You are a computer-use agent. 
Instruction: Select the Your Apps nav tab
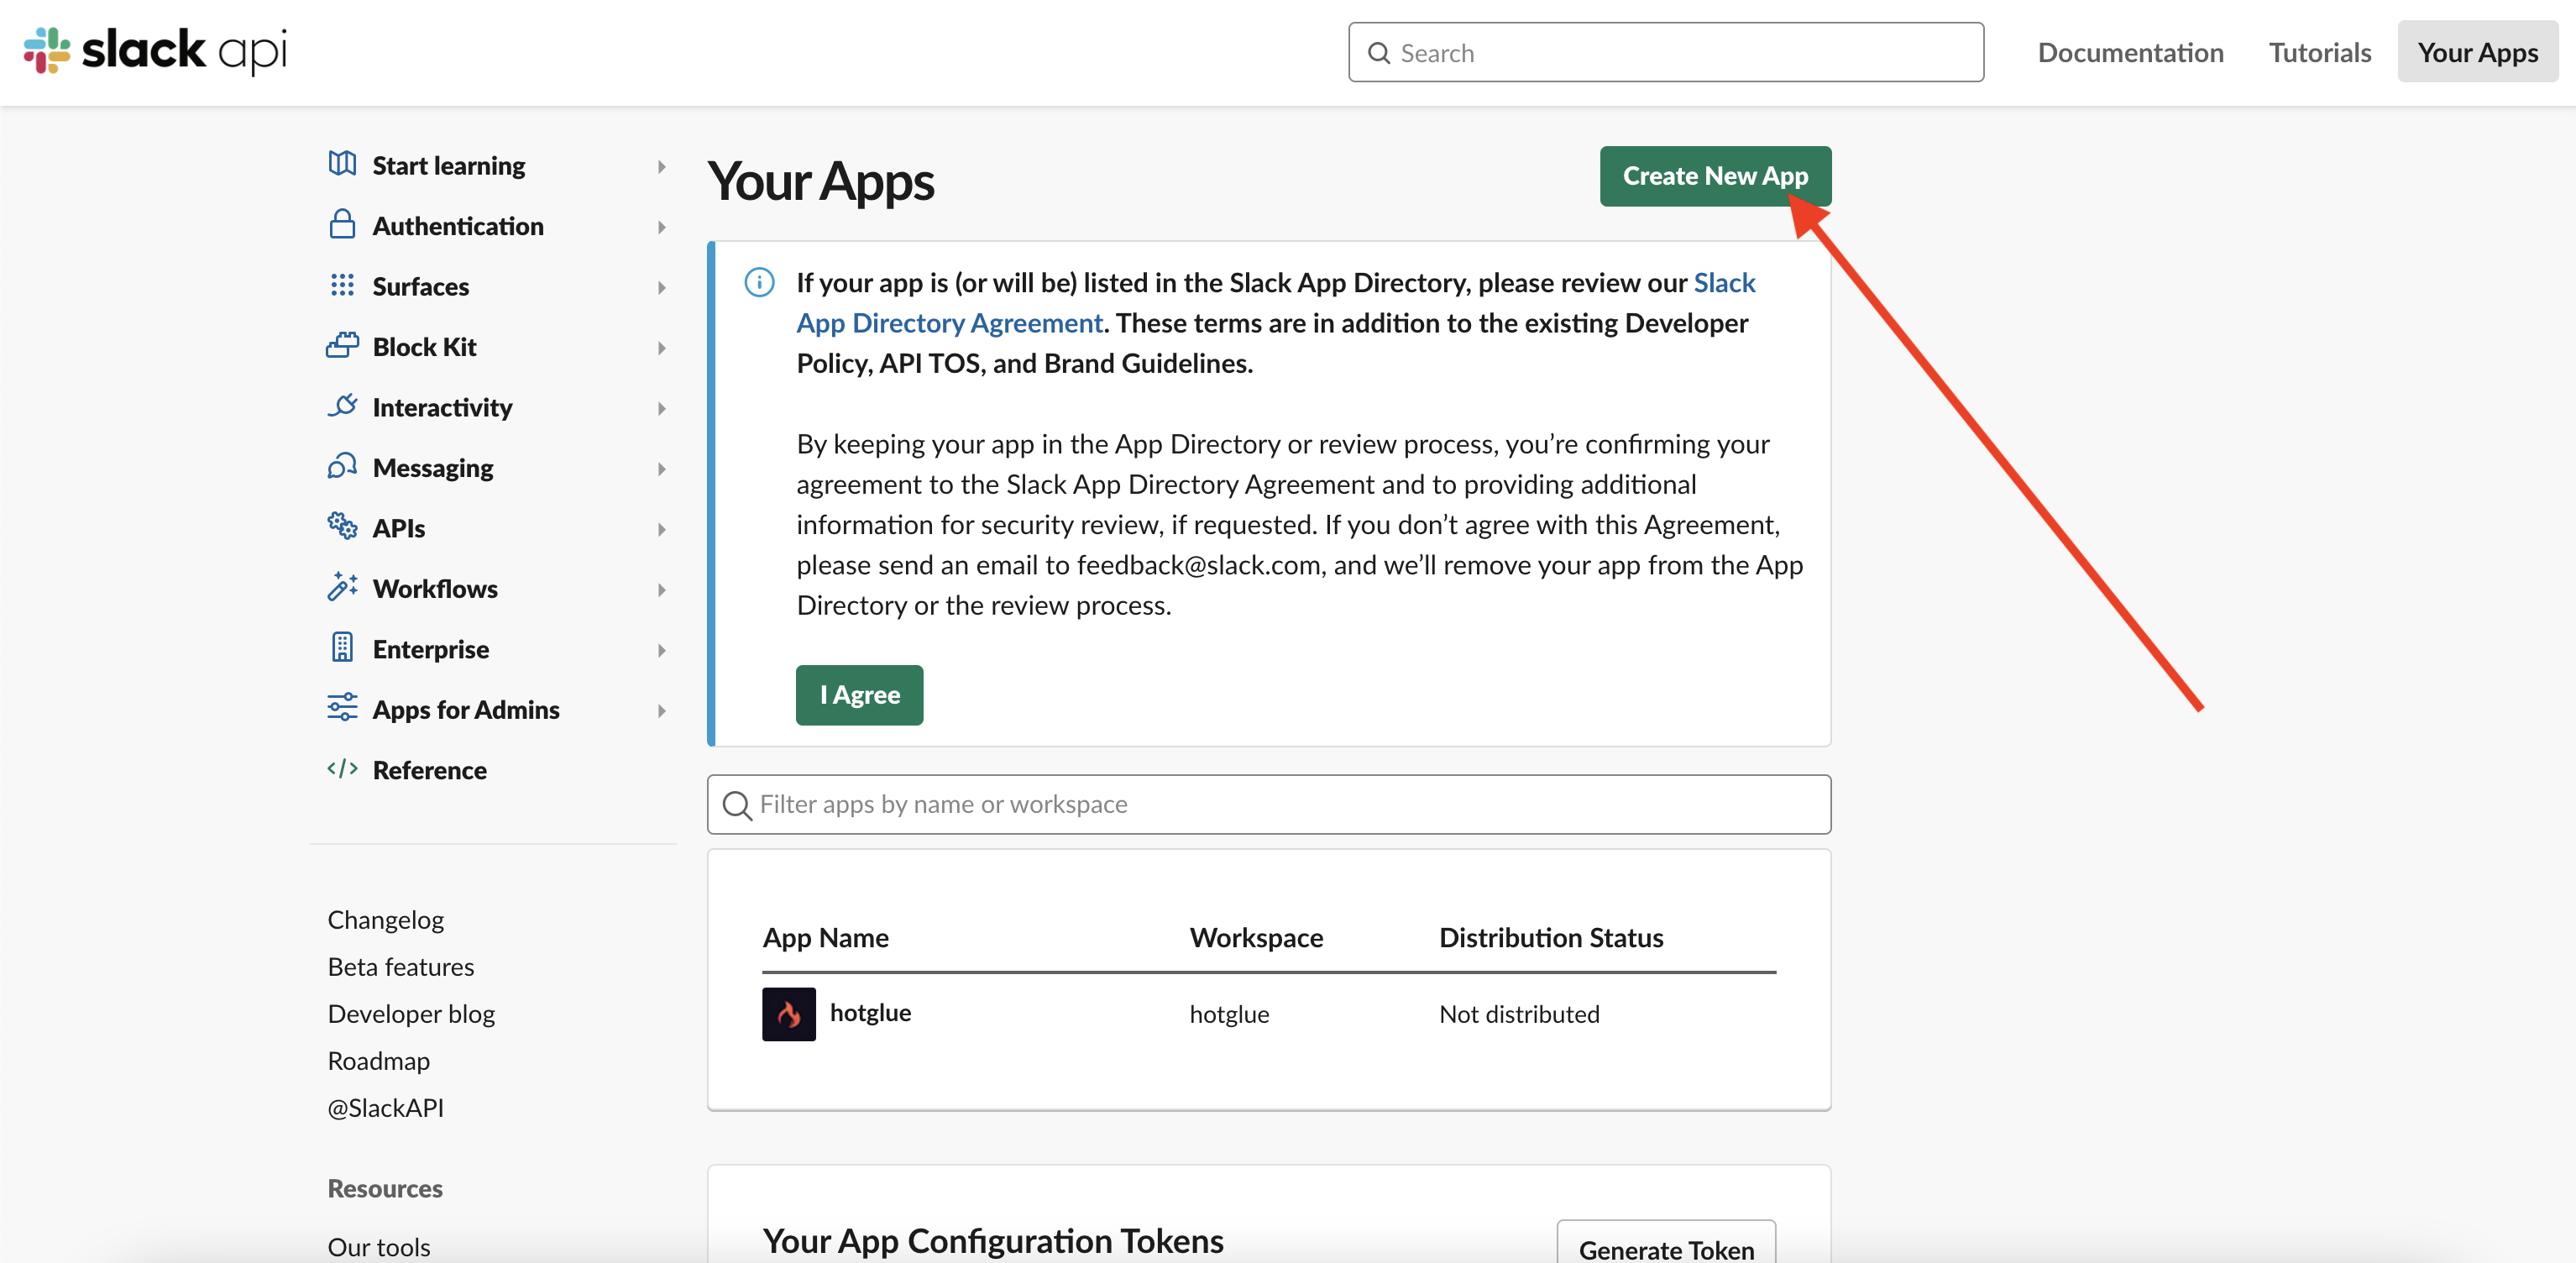pyautogui.click(x=2477, y=52)
